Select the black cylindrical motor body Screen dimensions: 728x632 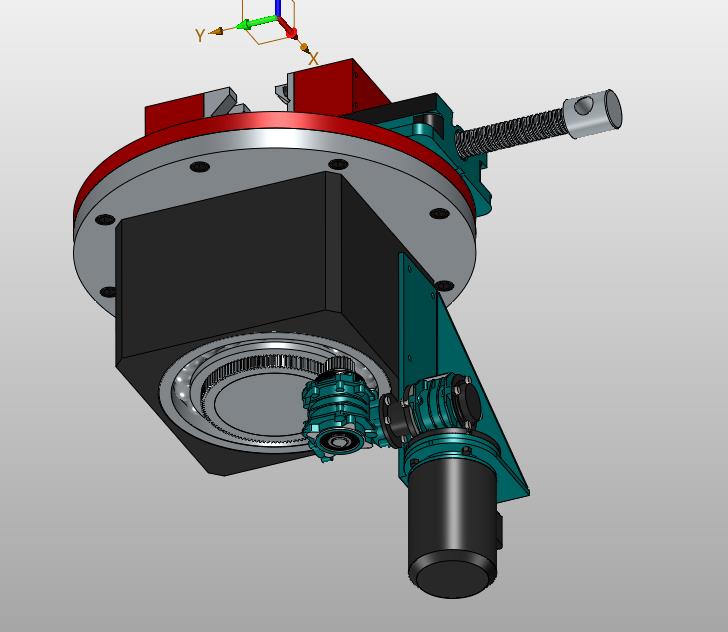tap(453, 525)
